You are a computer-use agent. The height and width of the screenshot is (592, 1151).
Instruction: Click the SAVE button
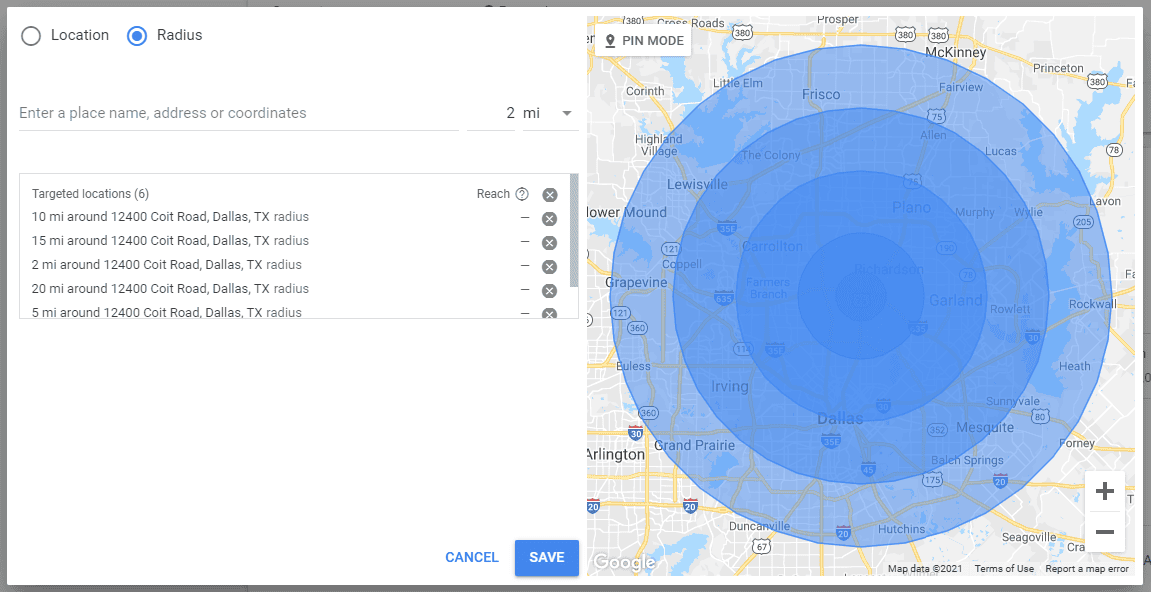[x=547, y=557]
